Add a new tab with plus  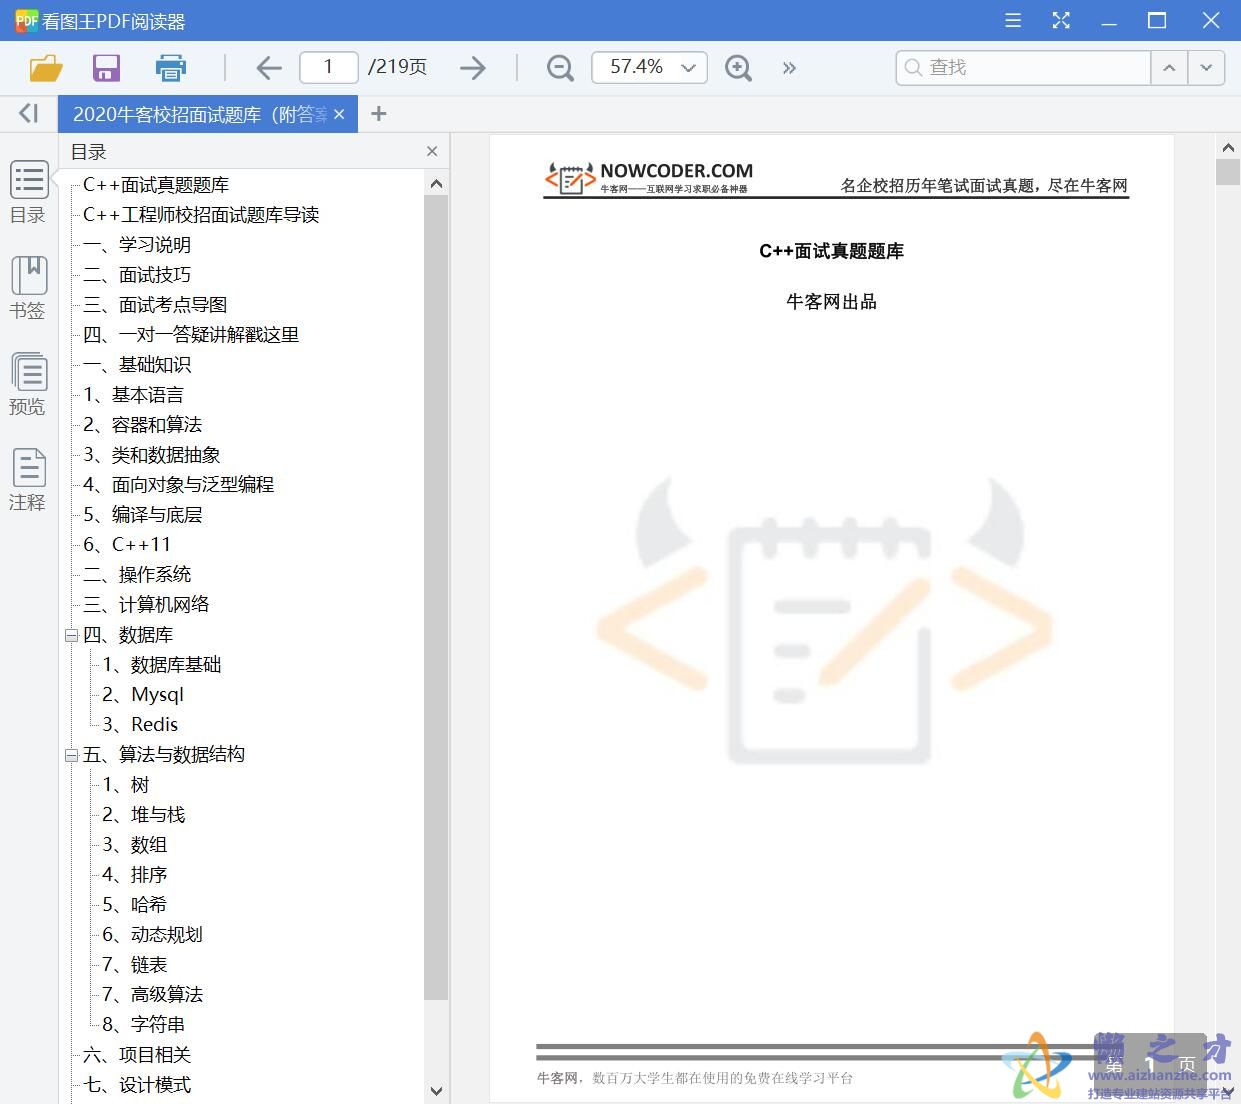pyautogui.click(x=378, y=114)
